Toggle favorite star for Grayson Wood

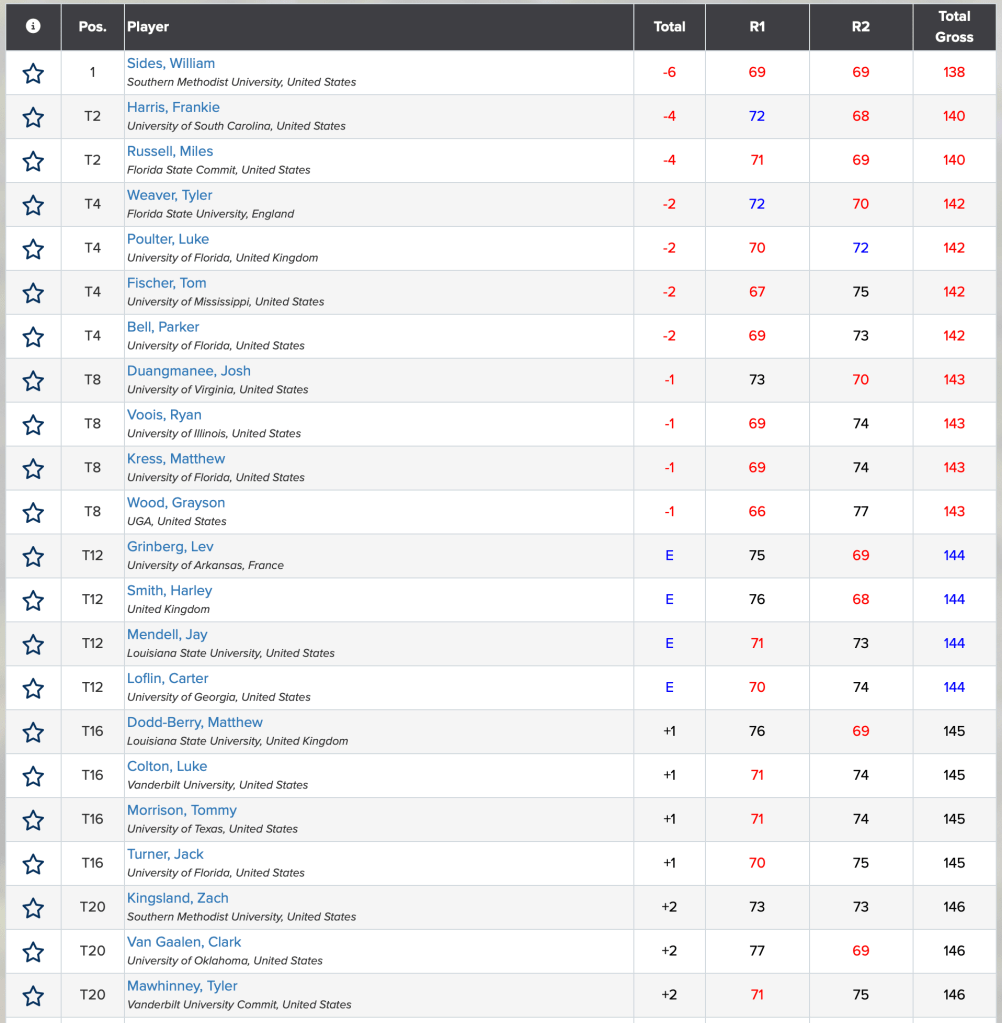(x=33, y=513)
